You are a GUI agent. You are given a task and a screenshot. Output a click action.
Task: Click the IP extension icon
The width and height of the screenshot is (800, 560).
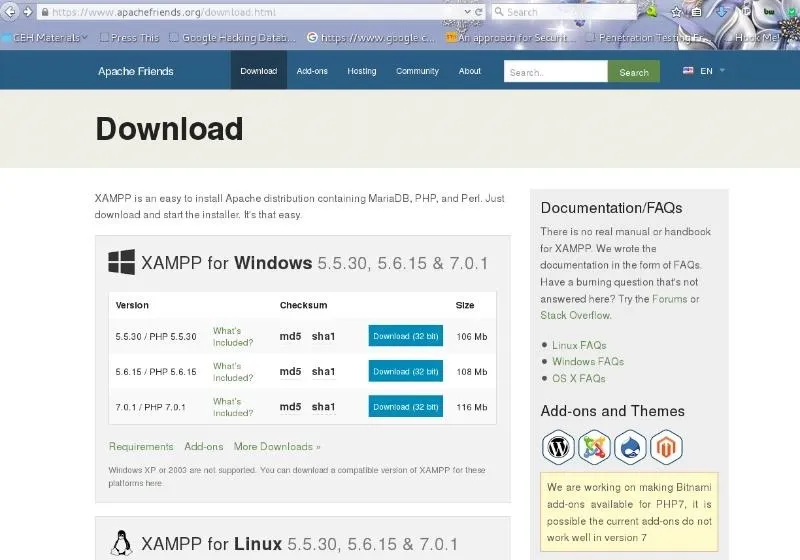pos(745,11)
